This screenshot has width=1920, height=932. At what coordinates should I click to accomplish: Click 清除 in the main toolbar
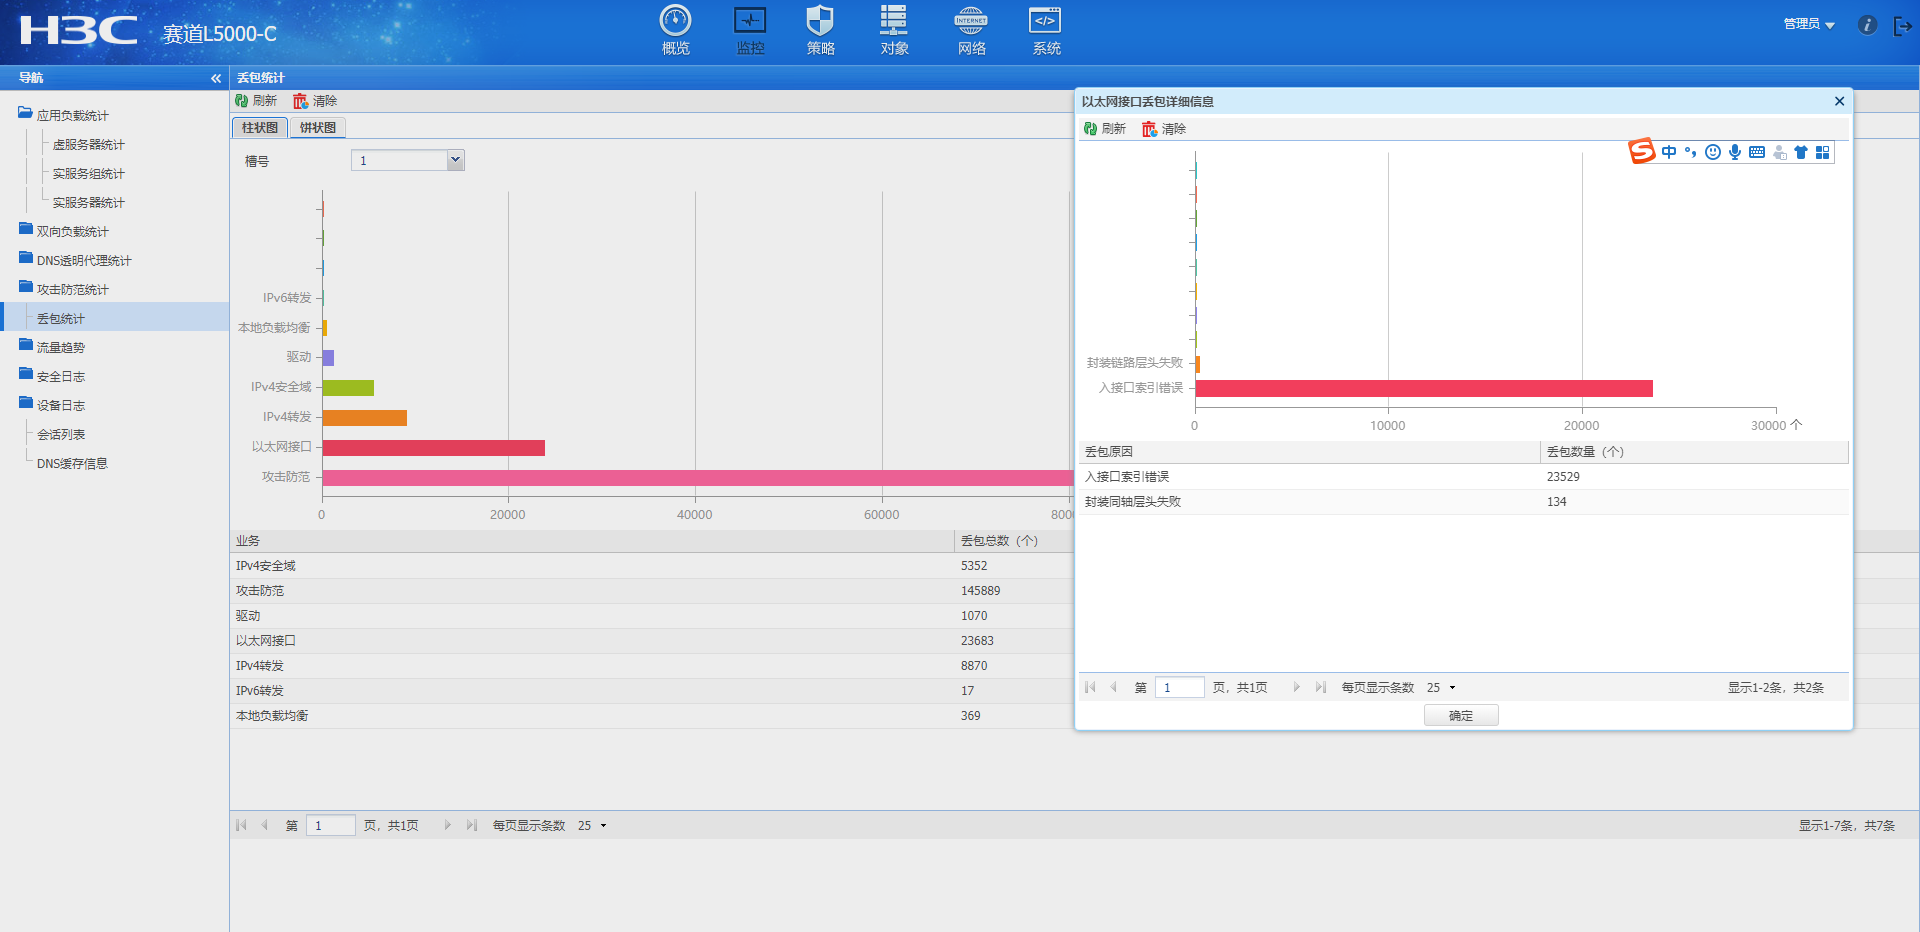coord(315,101)
